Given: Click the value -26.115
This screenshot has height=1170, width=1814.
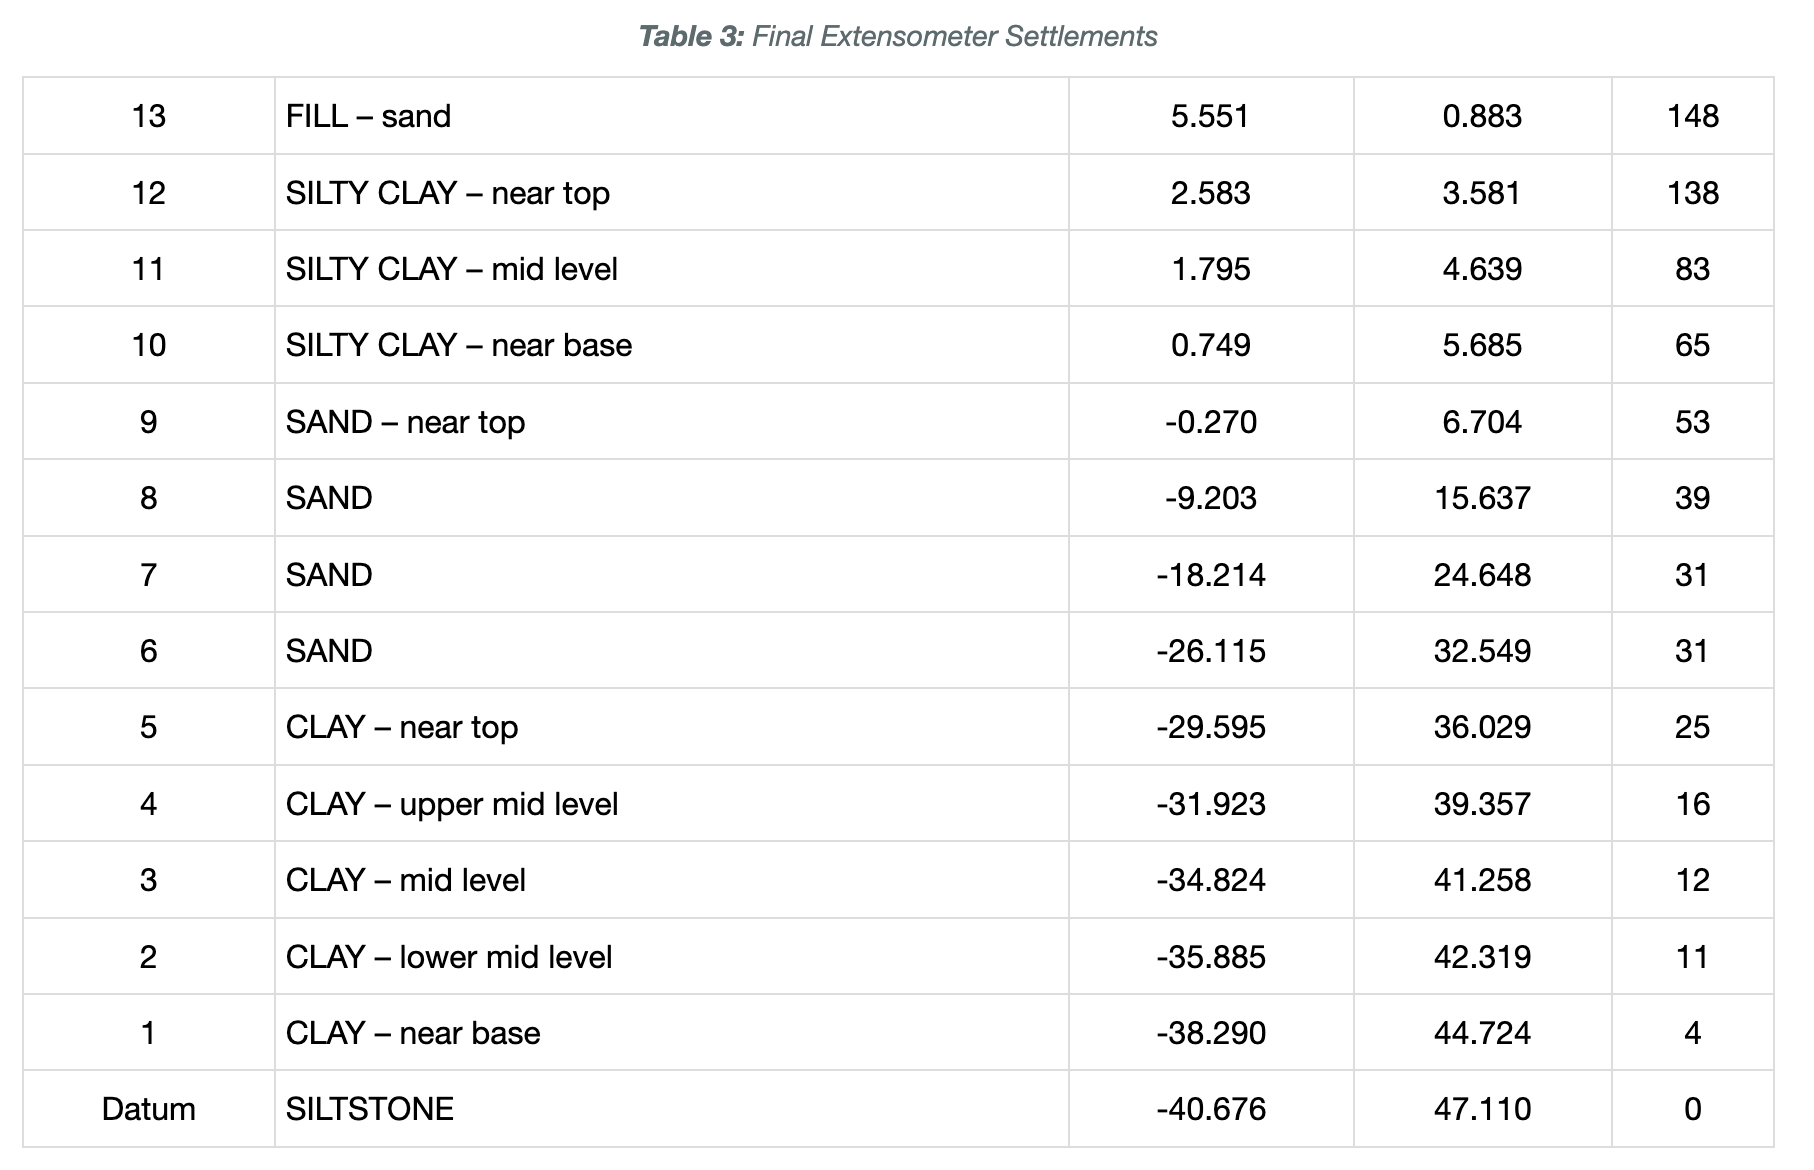Looking at the screenshot, I should click(1211, 651).
